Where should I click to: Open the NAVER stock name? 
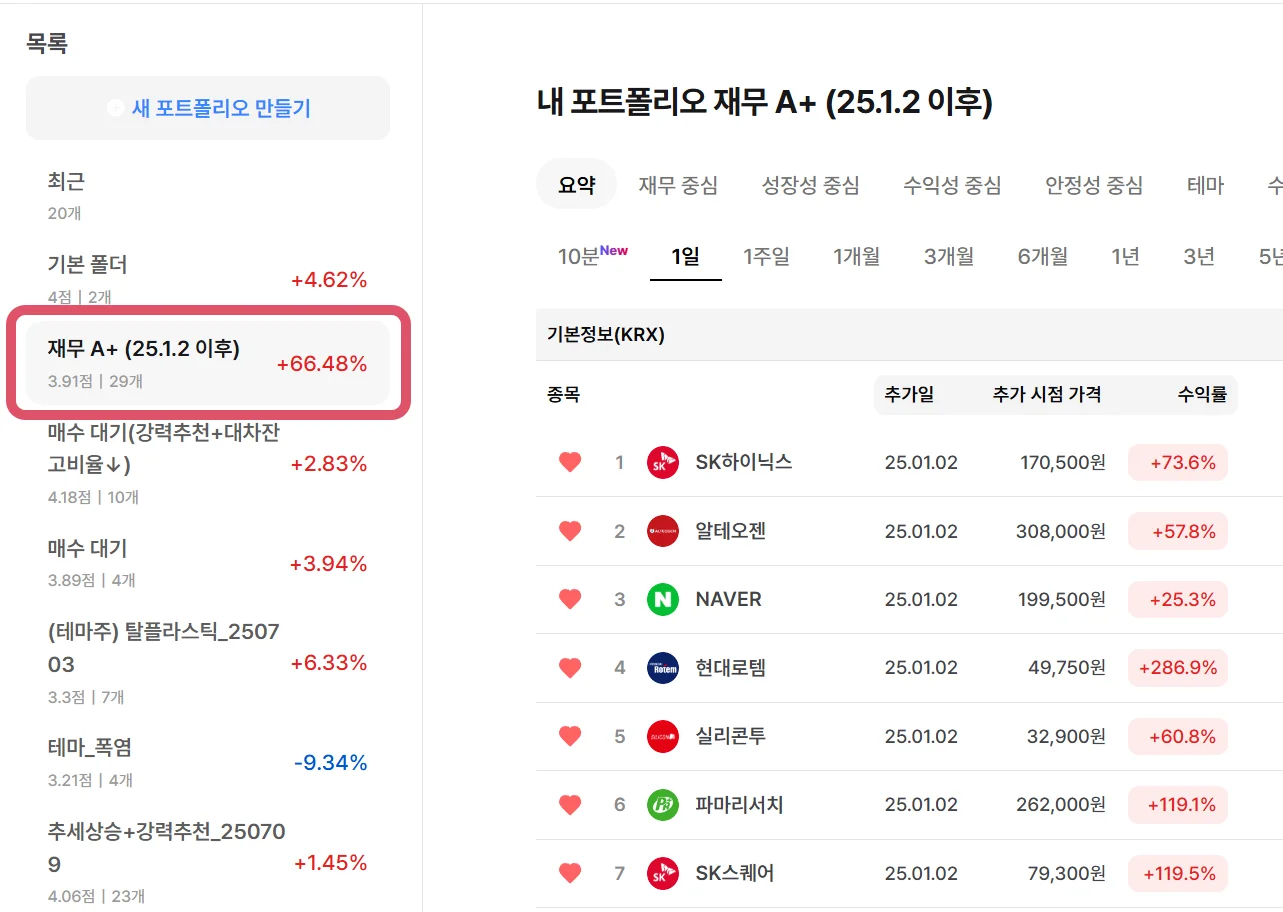(x=729, y=599)
